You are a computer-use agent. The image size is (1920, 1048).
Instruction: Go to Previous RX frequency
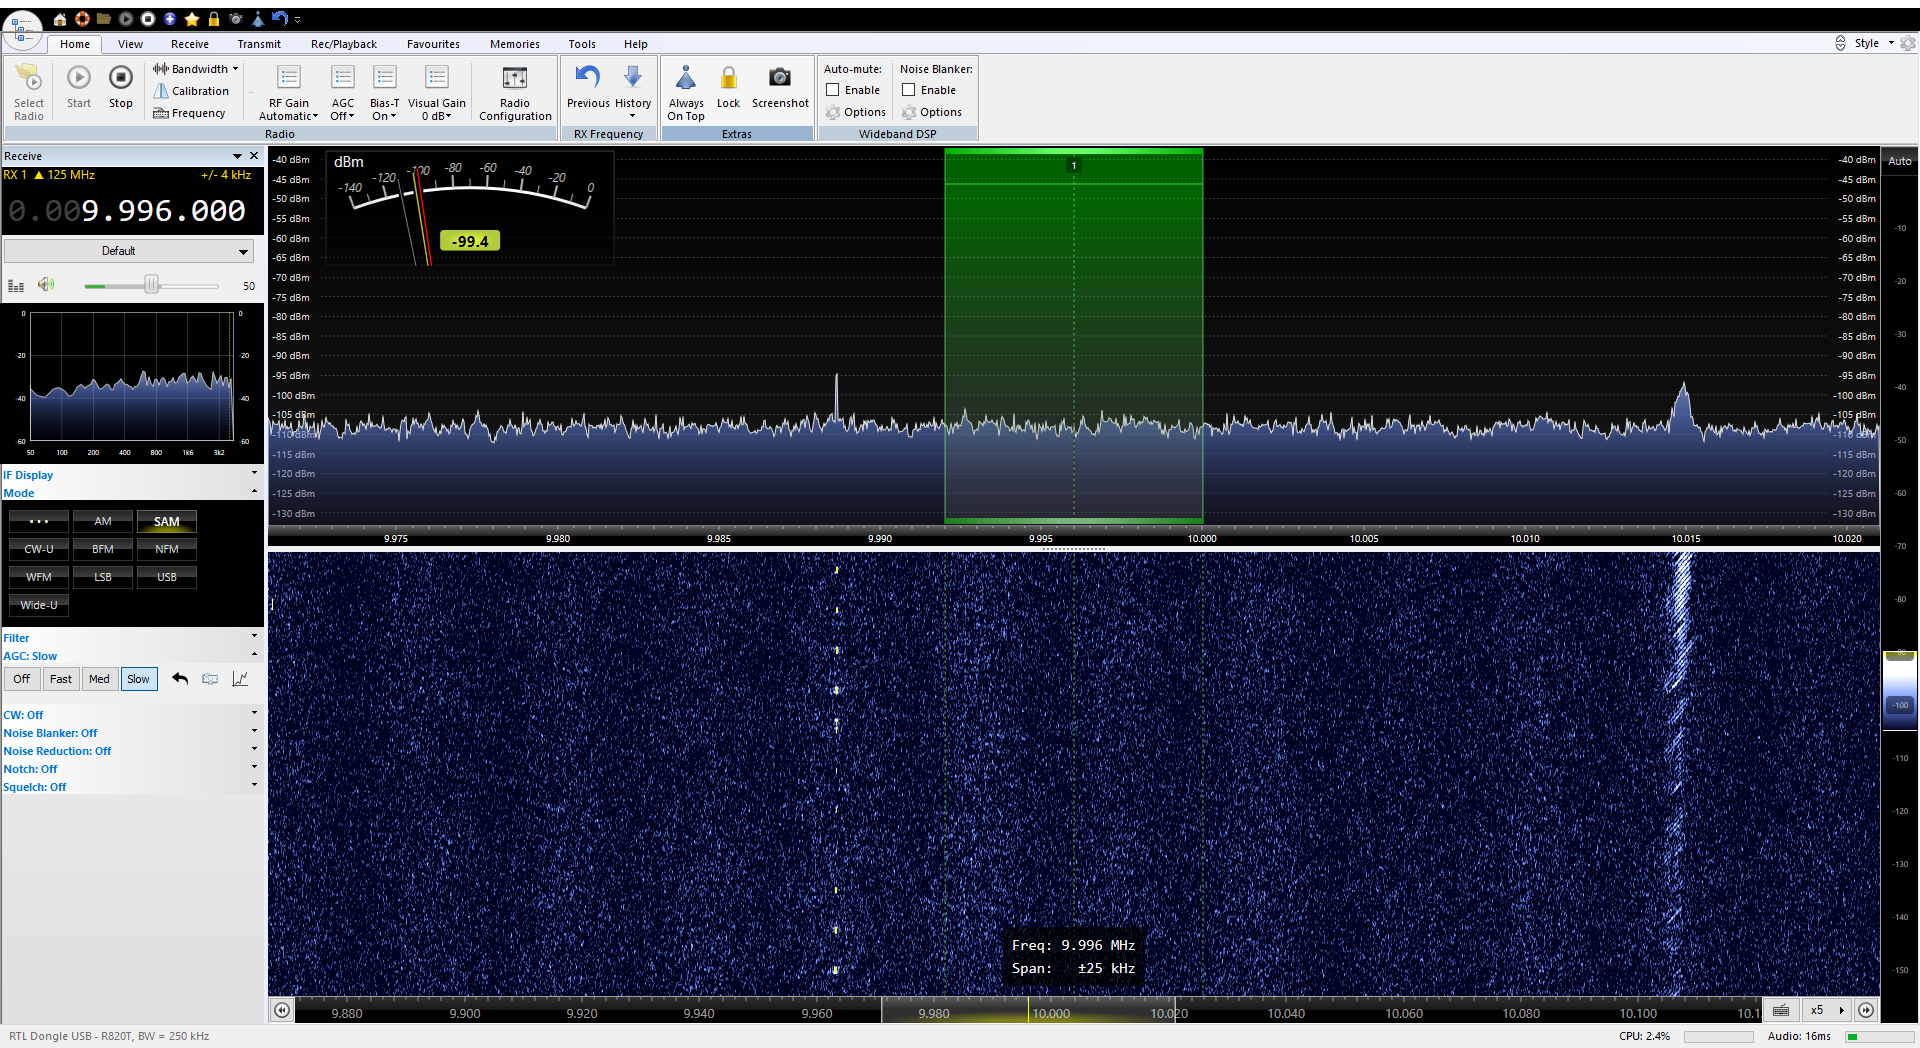coord(588,78)
